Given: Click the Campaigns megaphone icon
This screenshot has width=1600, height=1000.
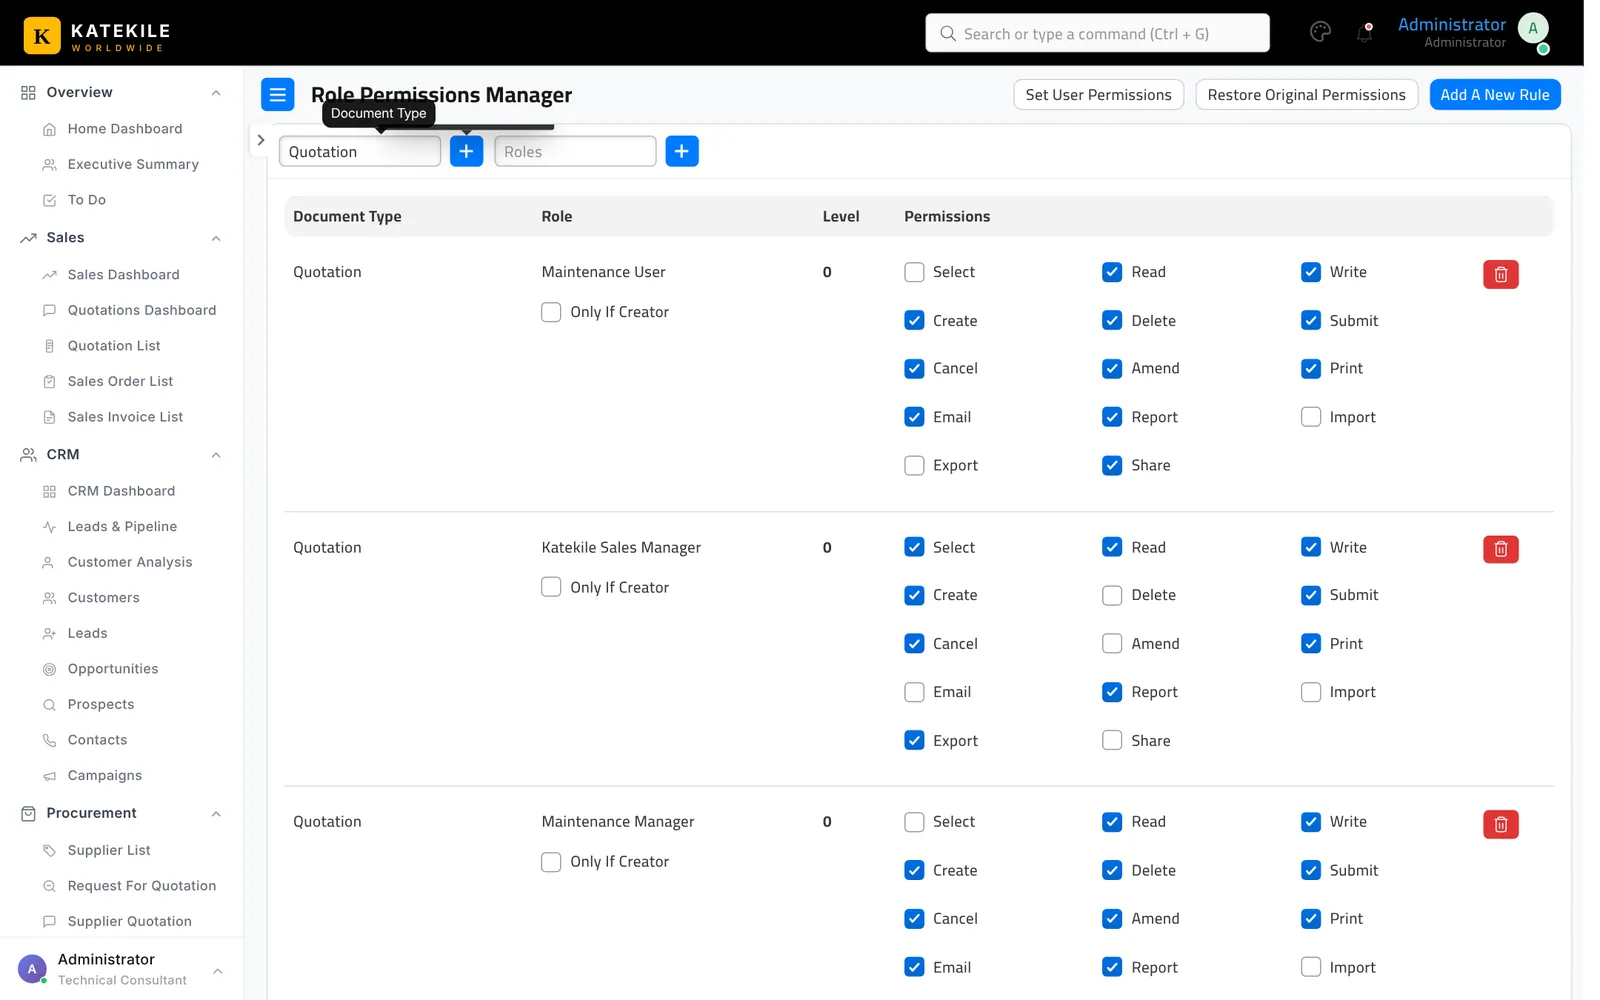Looking at the screenshot, I should point(49,776).
